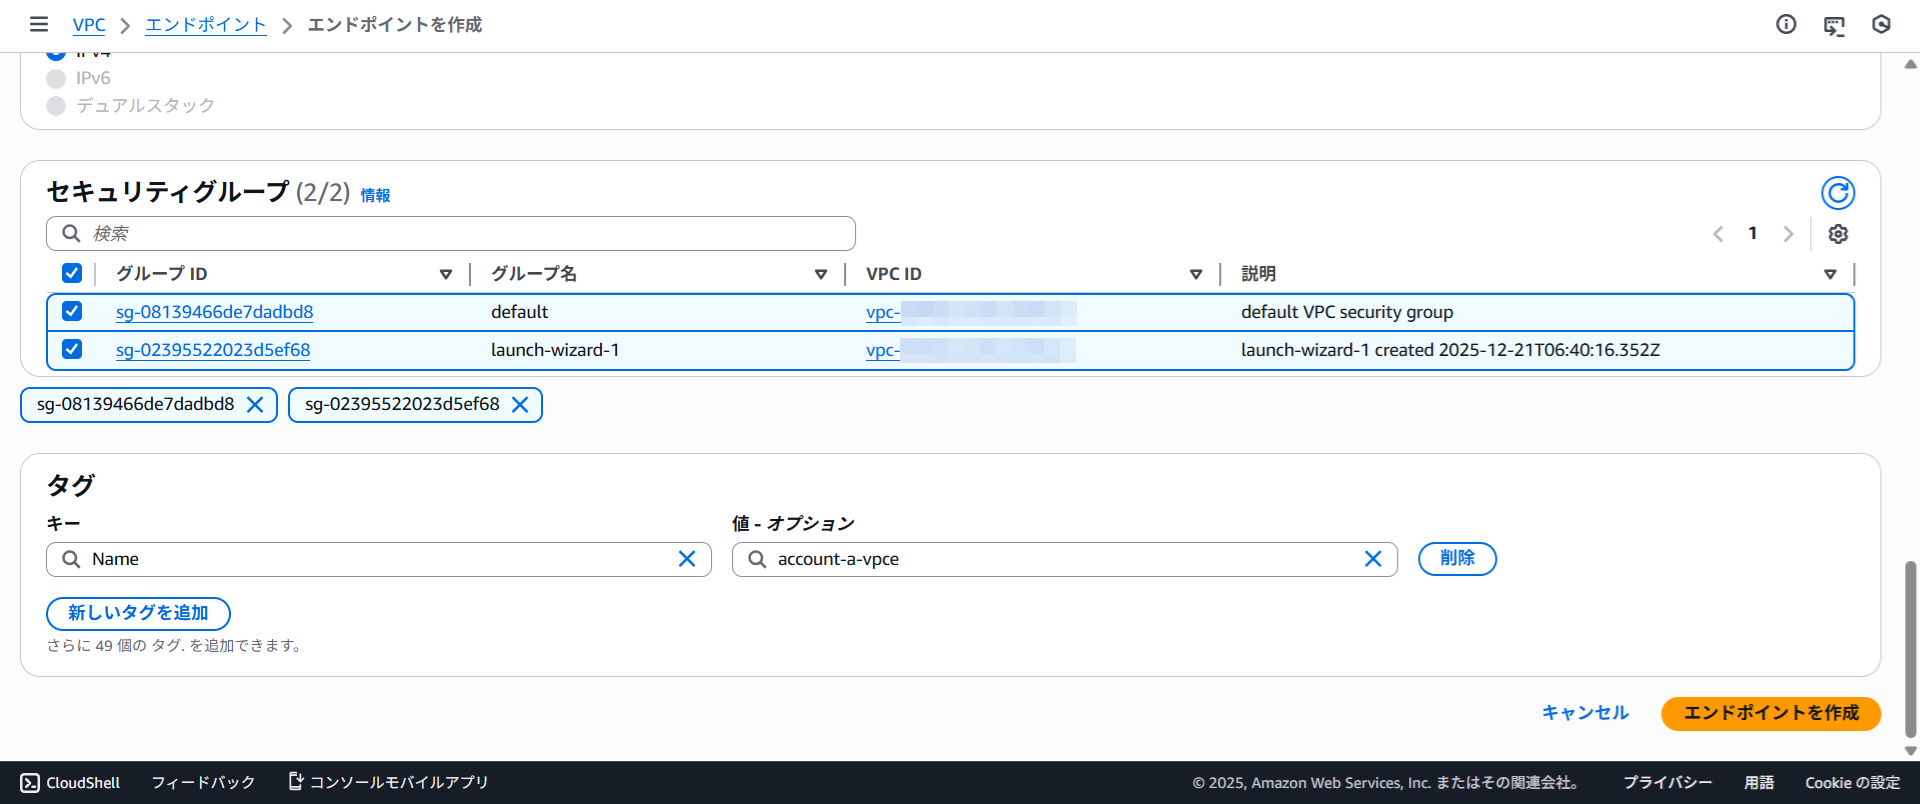Image resolution: width=1920 pixels, height=804 pixels.
Task: Uncheck the default security group row
Action: point(72,311)
